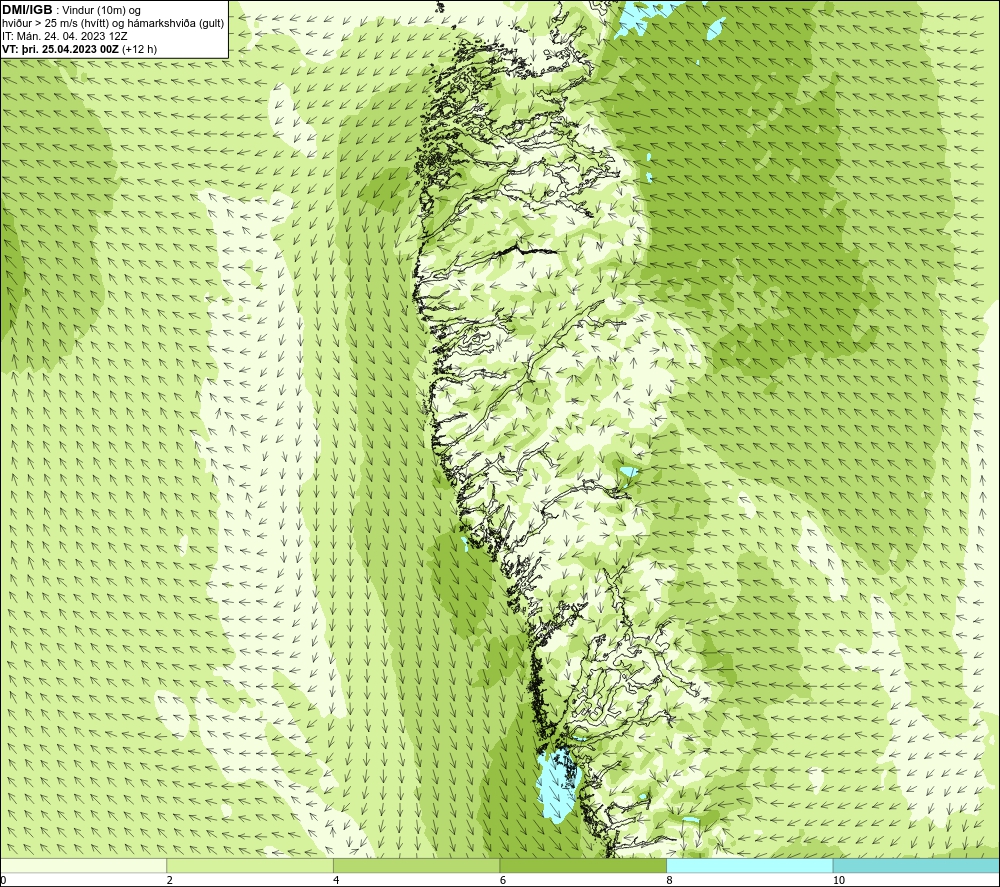
Task: Click the 0–2 m/s palest color band
Action: (84, 865)
